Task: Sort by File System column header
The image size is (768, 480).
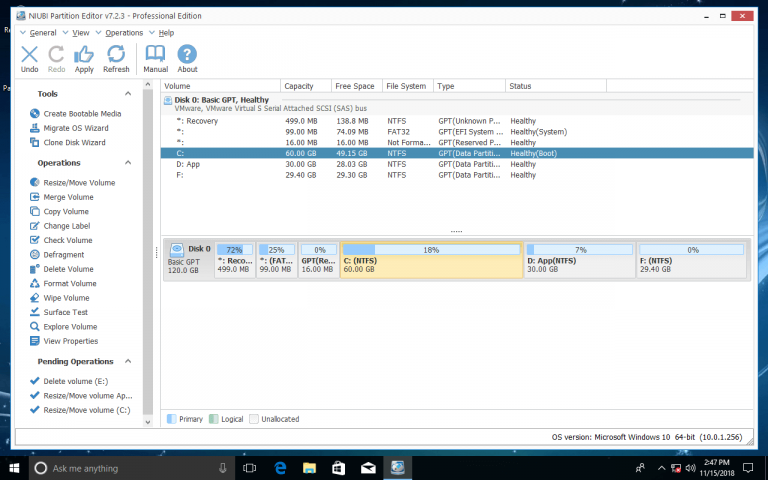Action: [408, 86]
